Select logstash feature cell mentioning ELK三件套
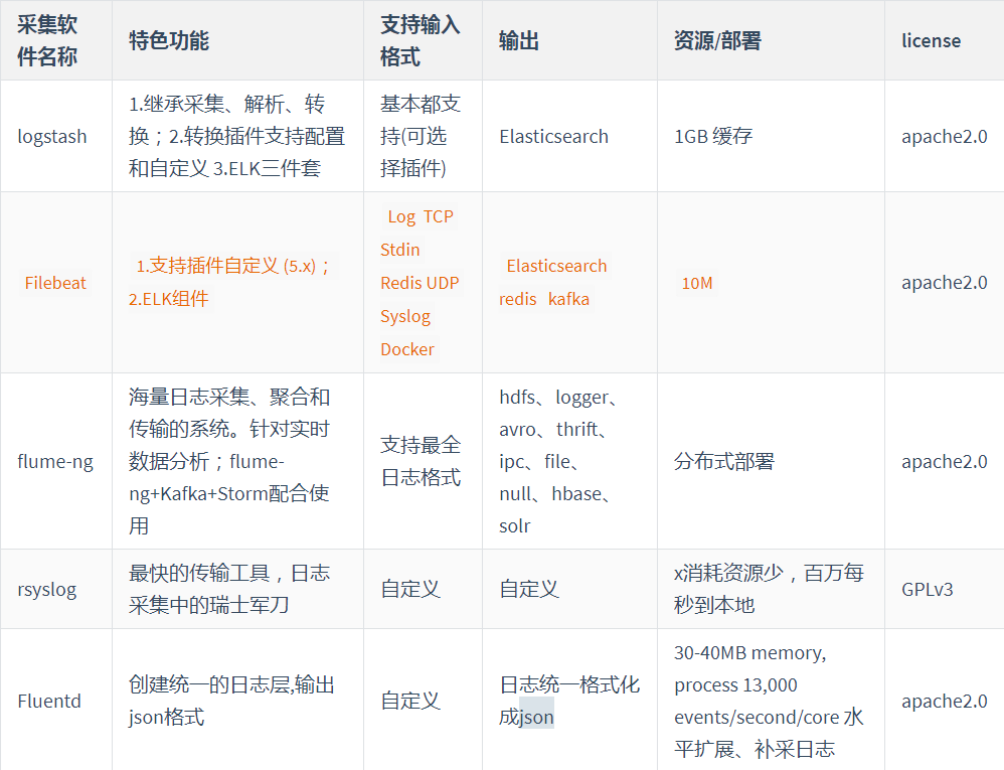The height and width of the screenshot is (770, 1004). click(237, 136)
